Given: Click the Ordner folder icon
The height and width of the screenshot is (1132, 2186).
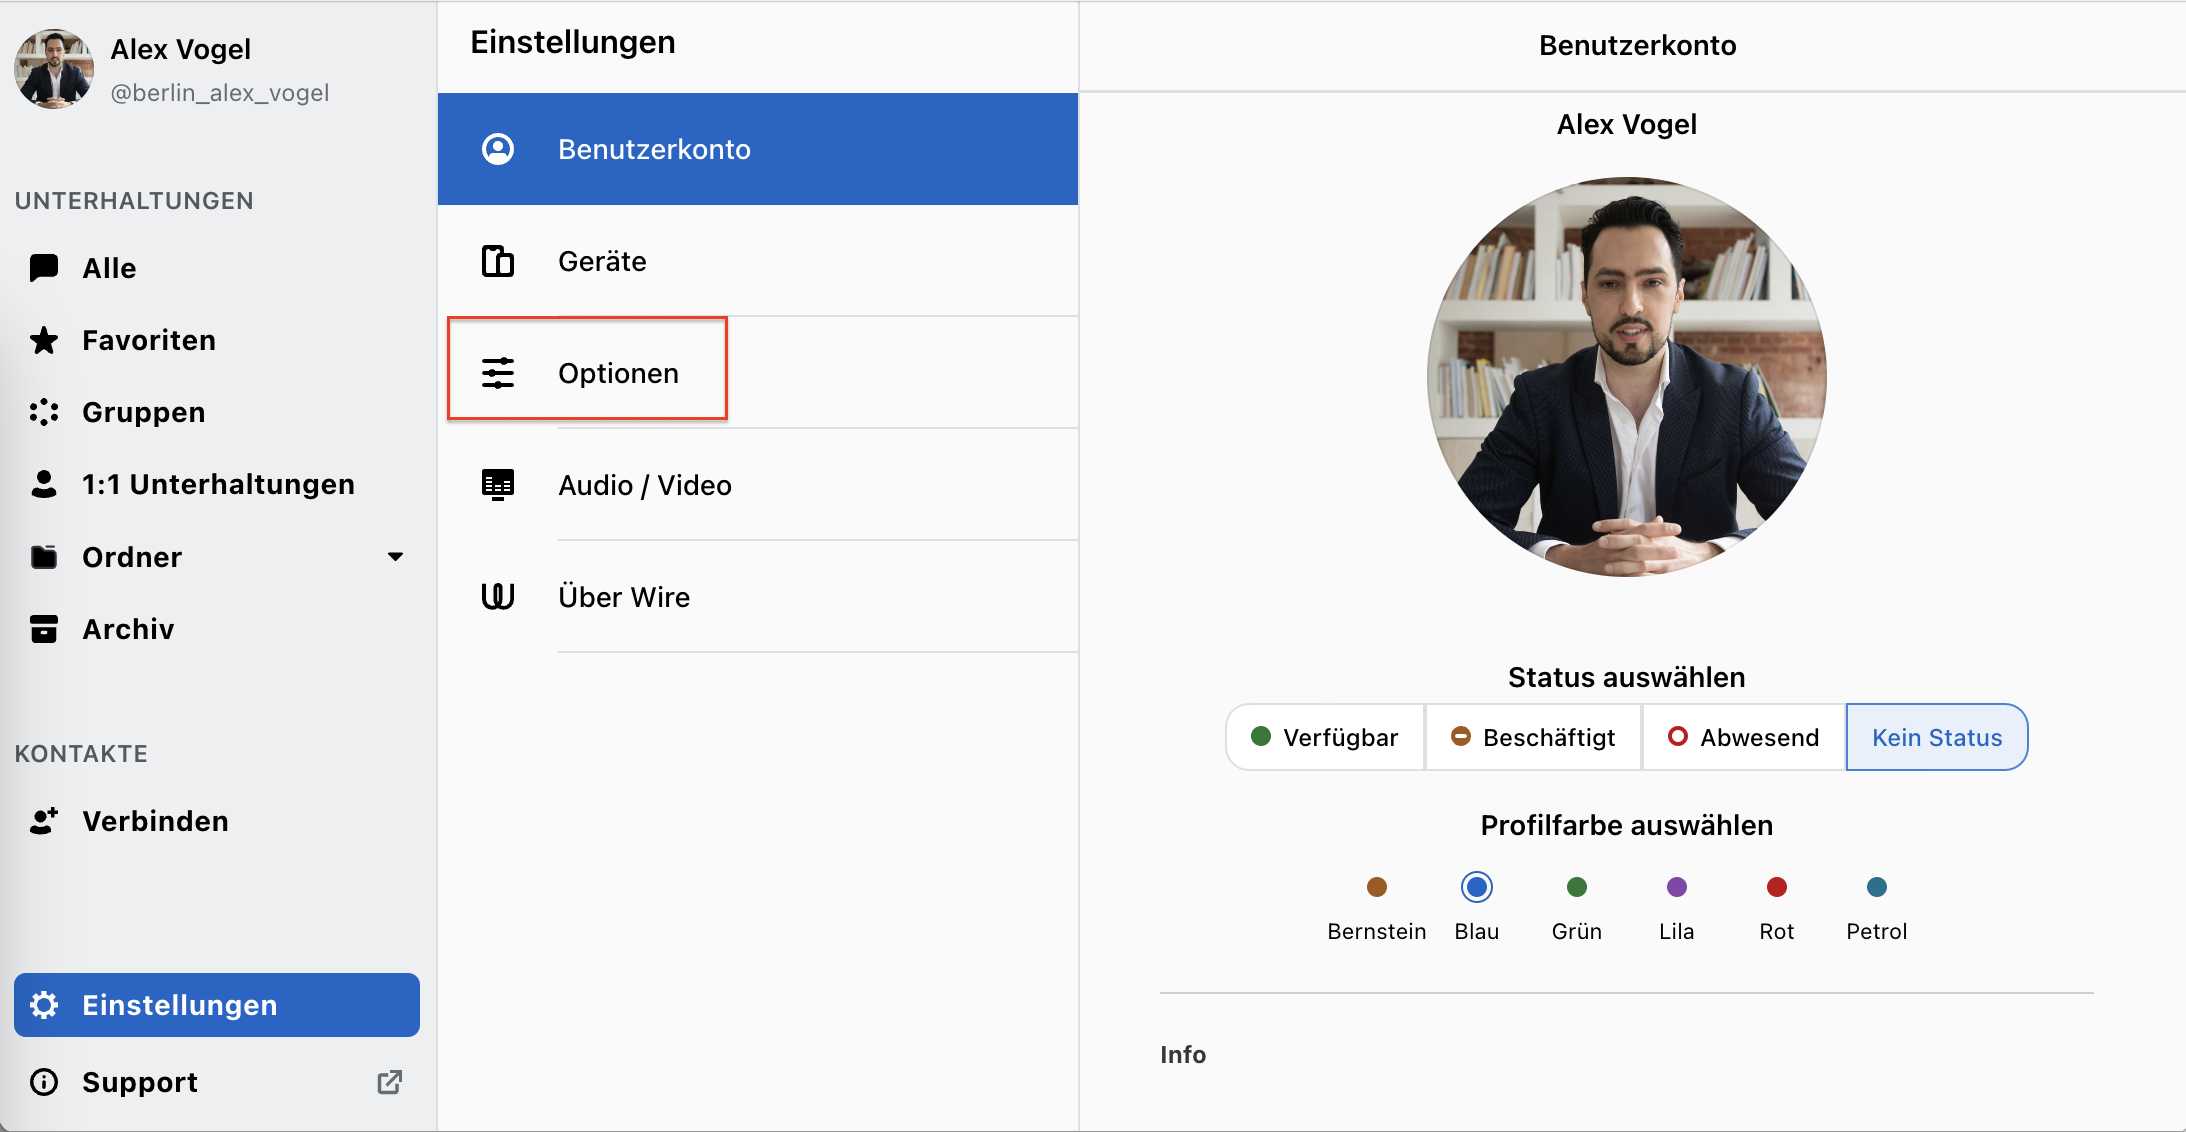Looking at the screenshot, I should pyautogui.click(x=44, y=557).
